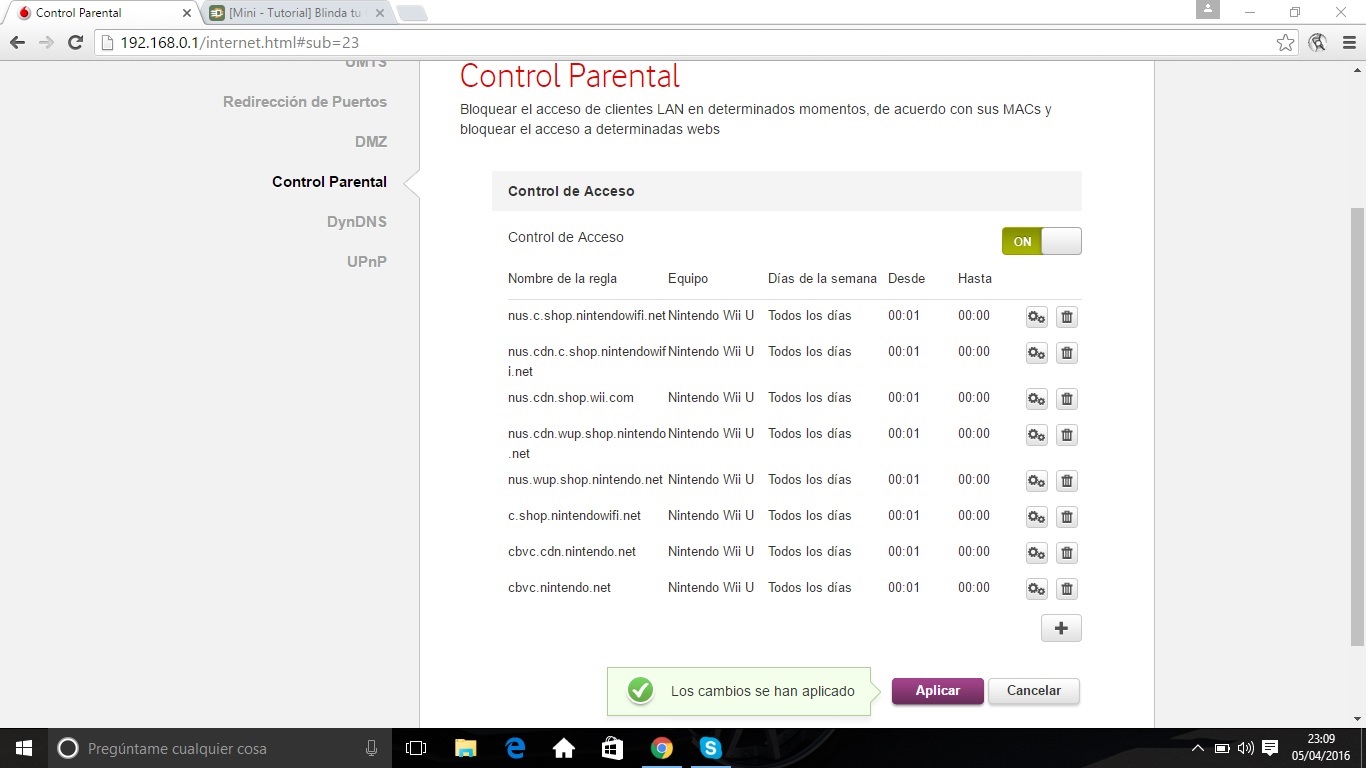Delete the cbvc.cdn.nintendo.net rule

pyautogui.click(x=1067, y=553)
